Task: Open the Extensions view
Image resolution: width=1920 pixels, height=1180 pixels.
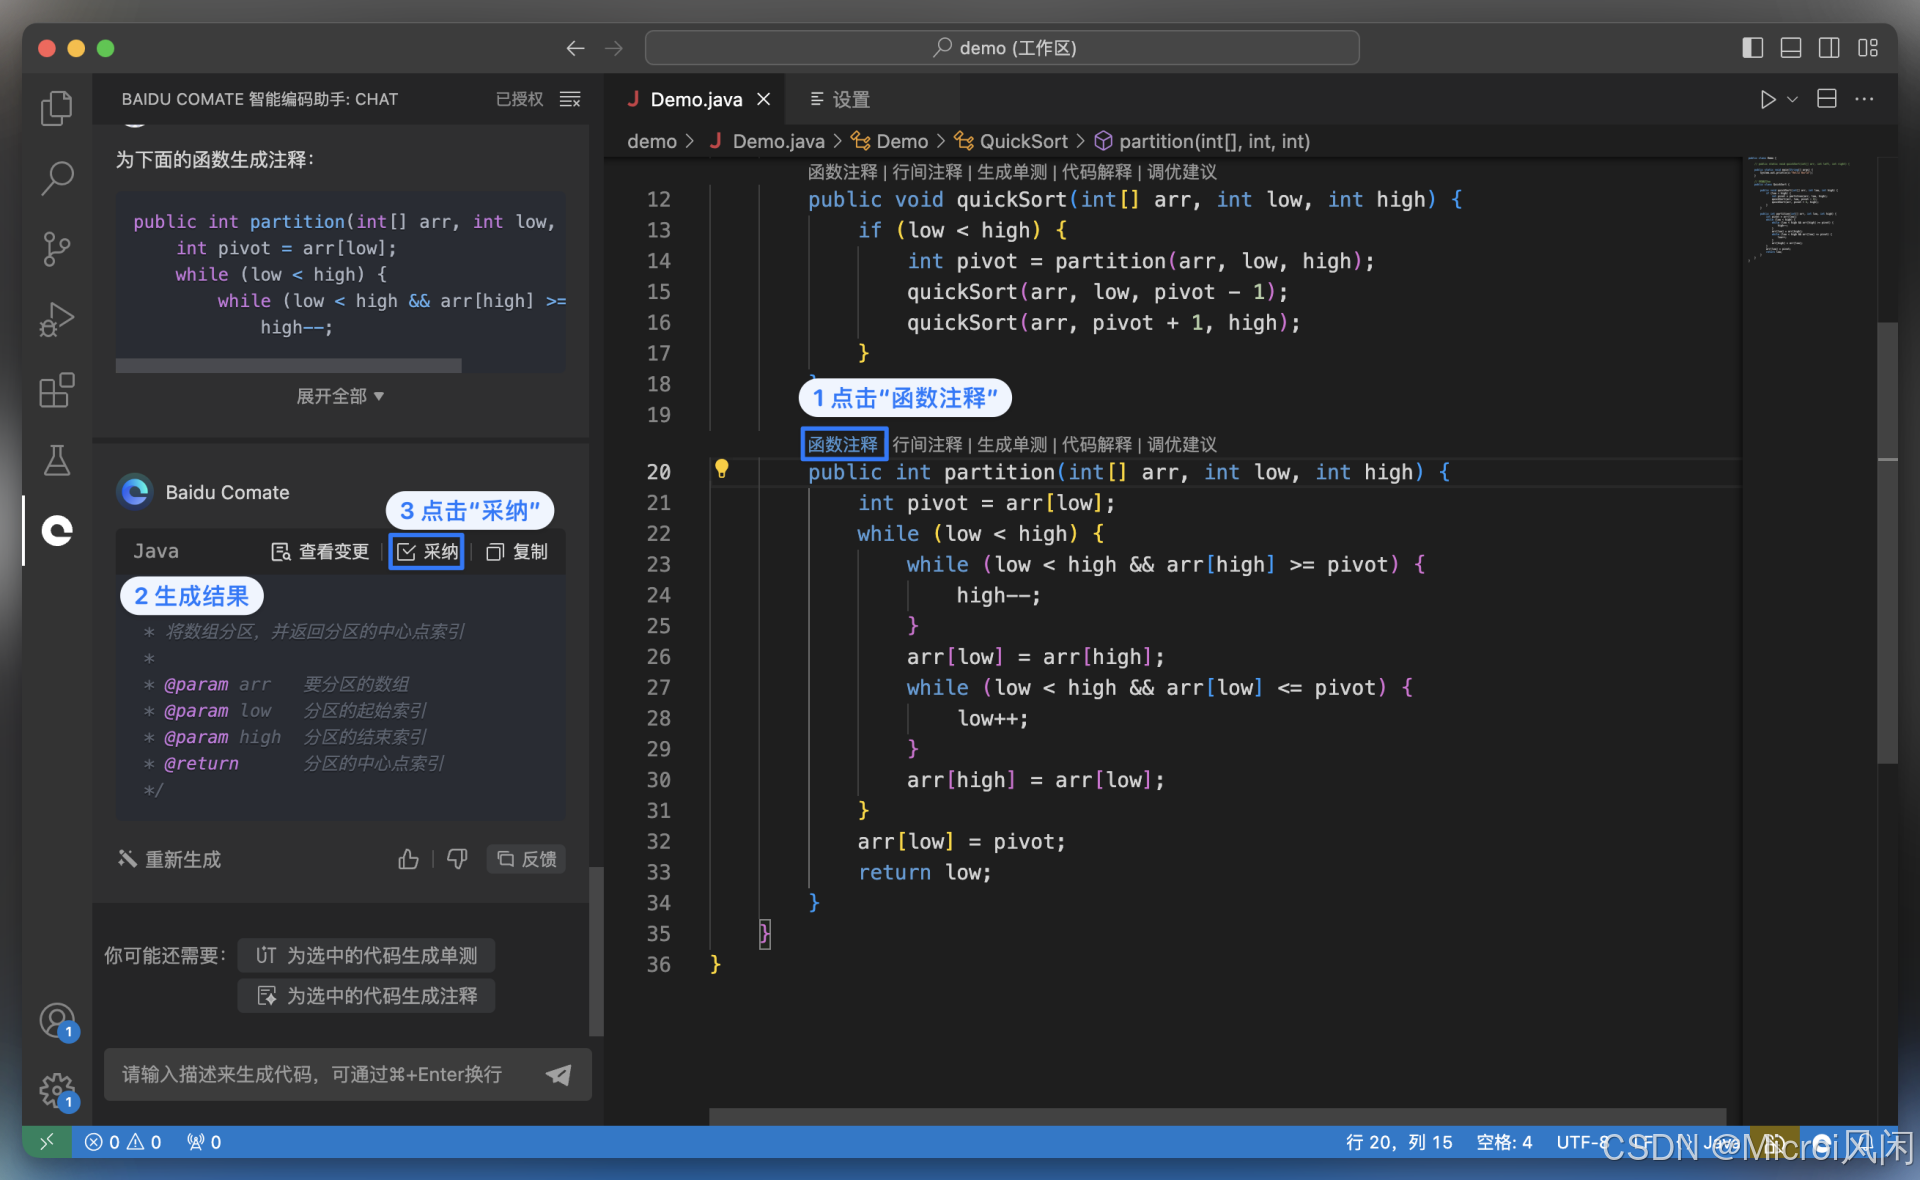Action: [x=57, y=390]
